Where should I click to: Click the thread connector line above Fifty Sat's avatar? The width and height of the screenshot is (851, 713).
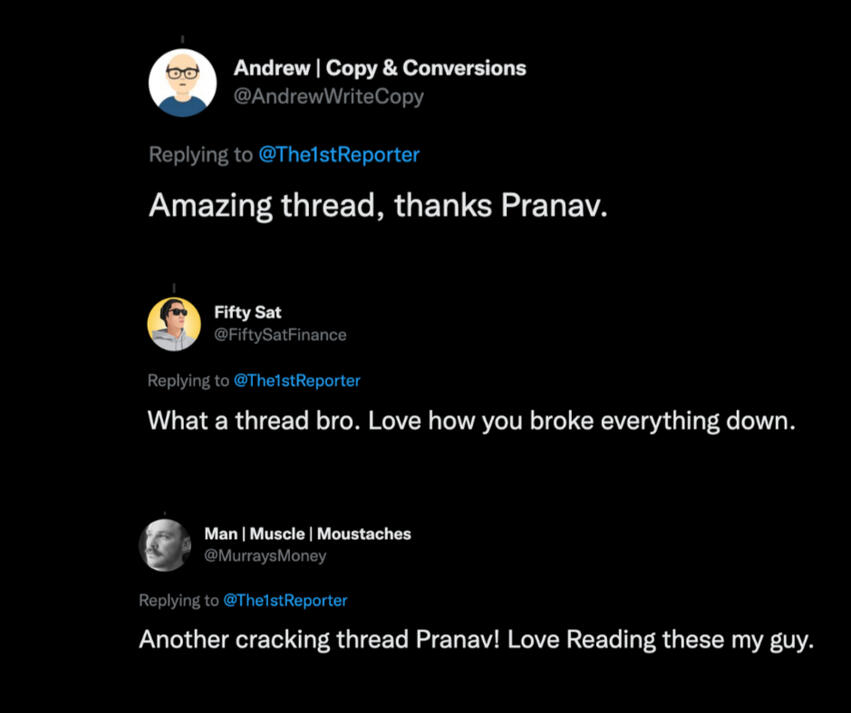point(174,288)
